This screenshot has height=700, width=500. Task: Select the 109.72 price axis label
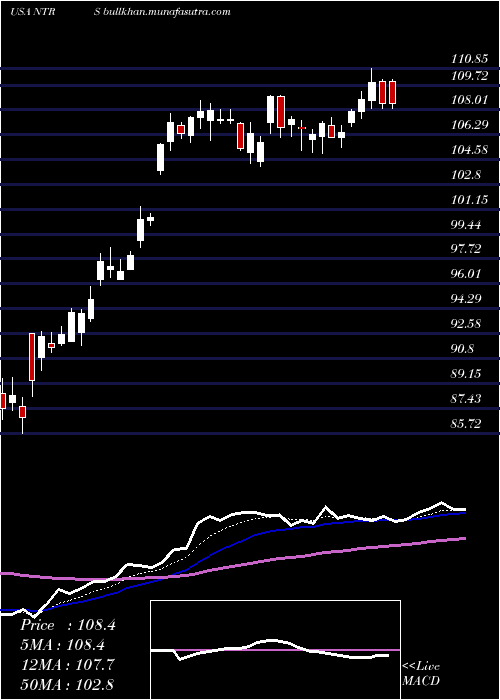[467, 75]
